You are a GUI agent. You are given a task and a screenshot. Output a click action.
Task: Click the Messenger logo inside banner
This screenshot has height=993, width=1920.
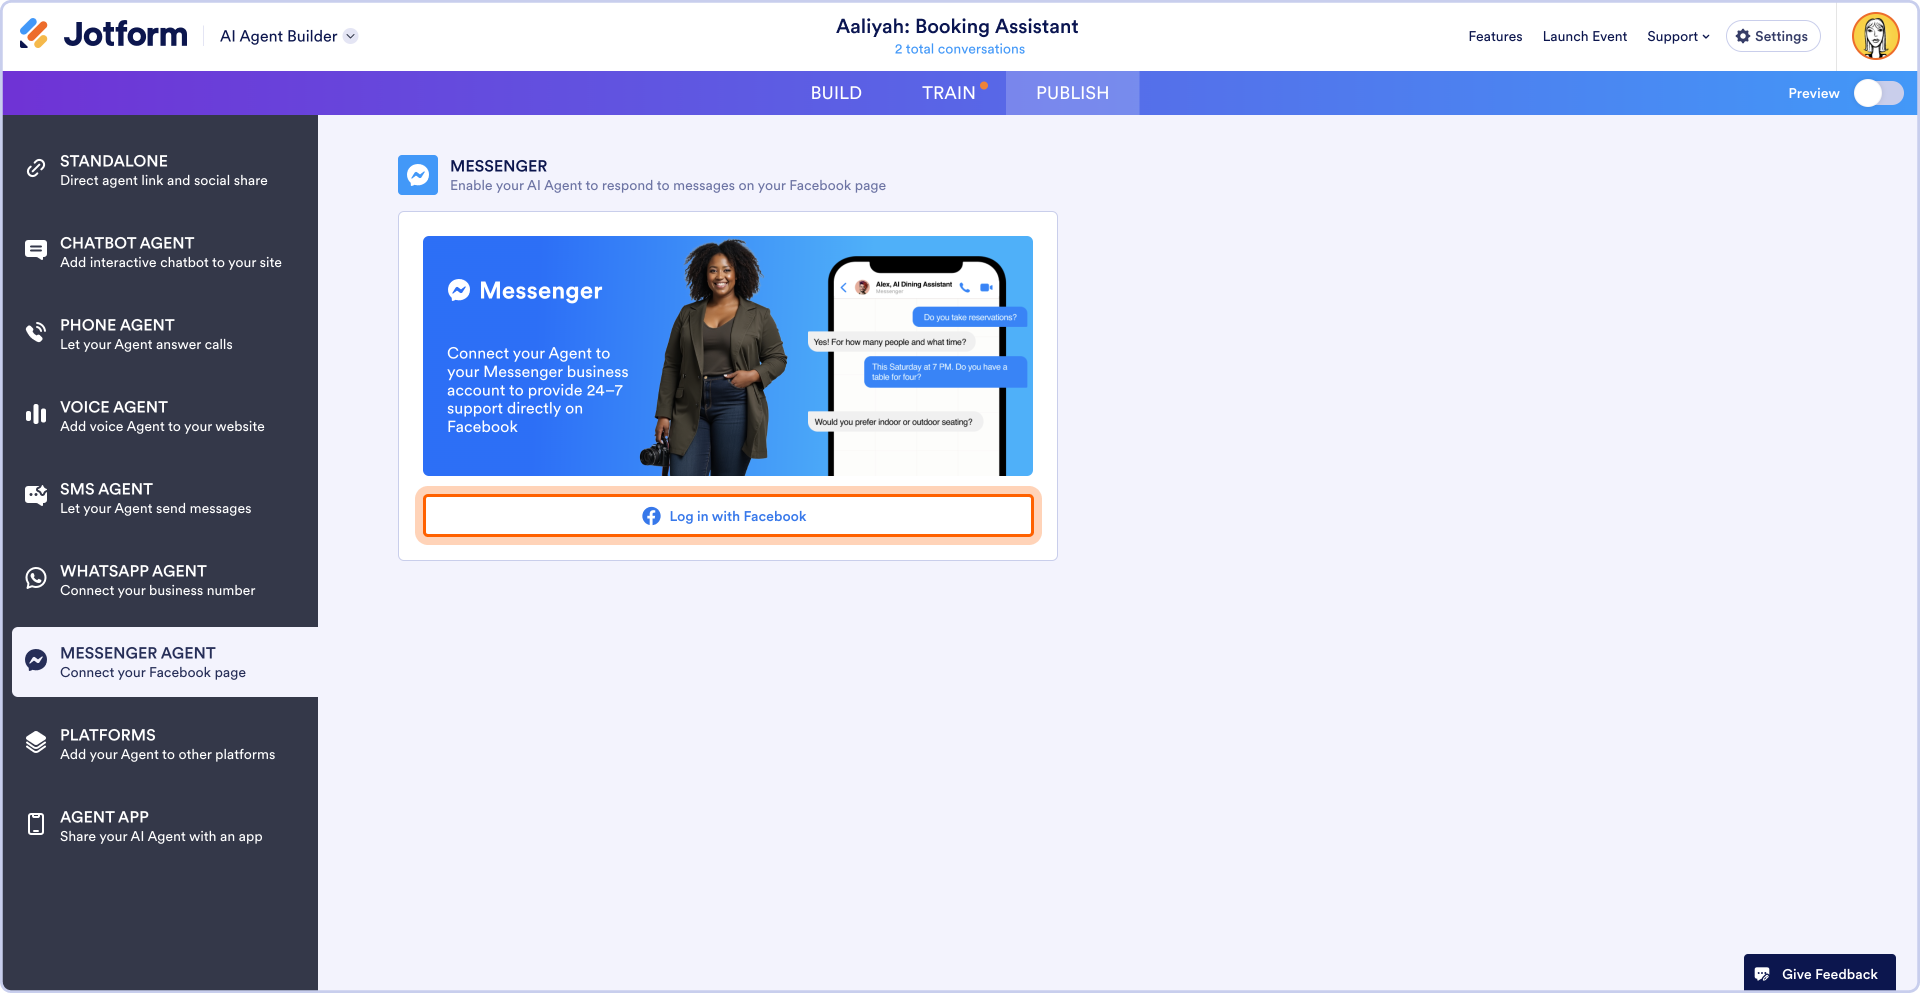click(x=459, y=290)
